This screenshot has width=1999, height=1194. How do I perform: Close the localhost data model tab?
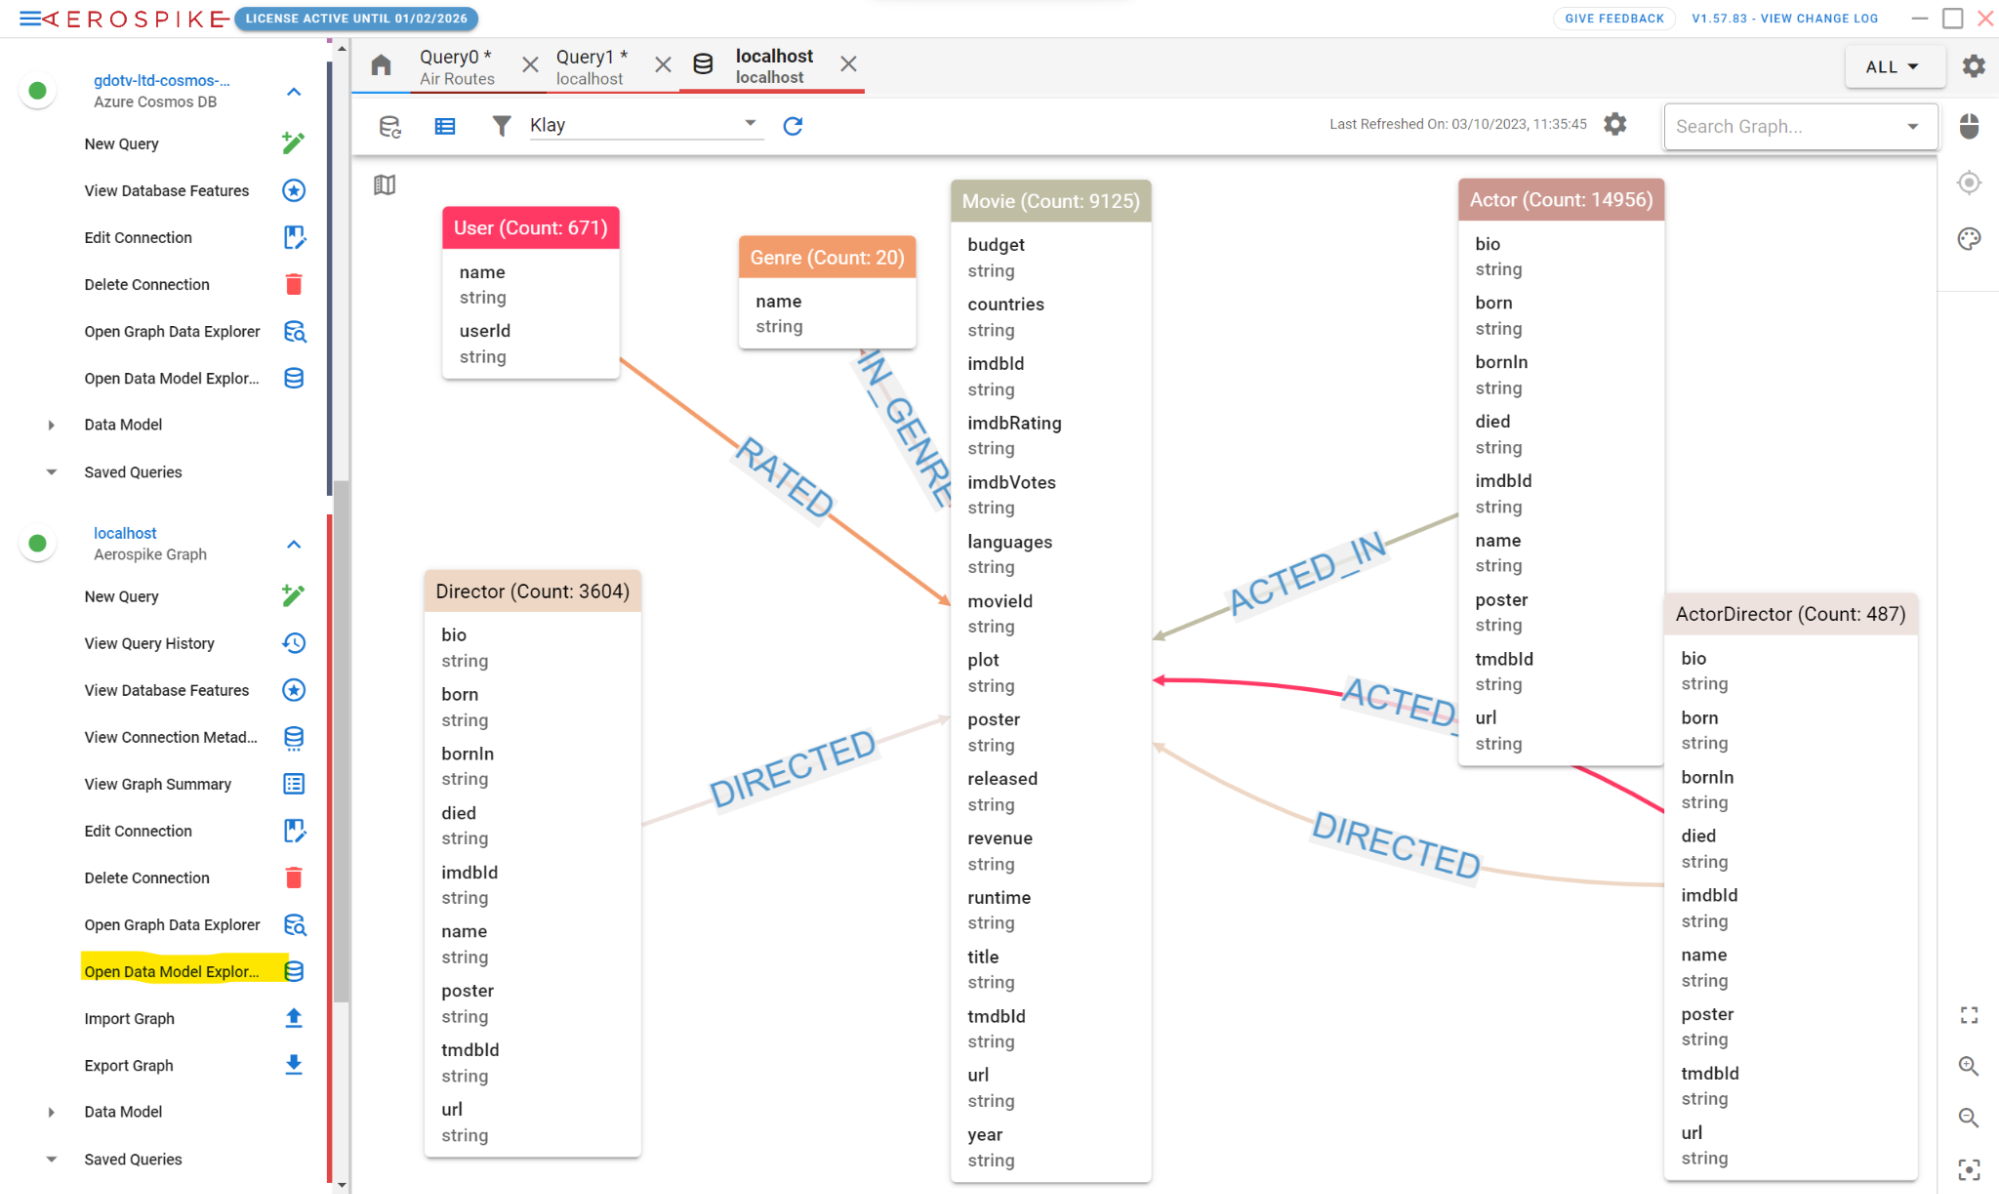pos(848,64)
